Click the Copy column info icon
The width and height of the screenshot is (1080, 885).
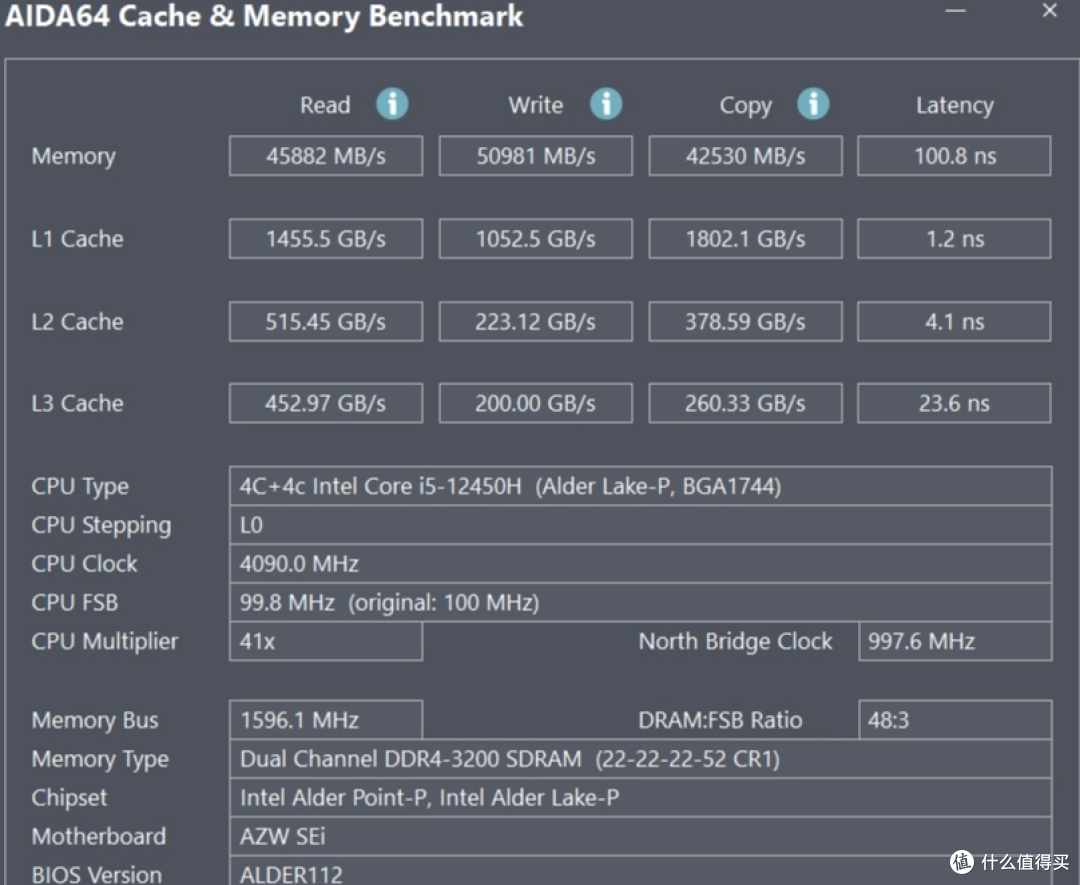[x=813, y=104]
